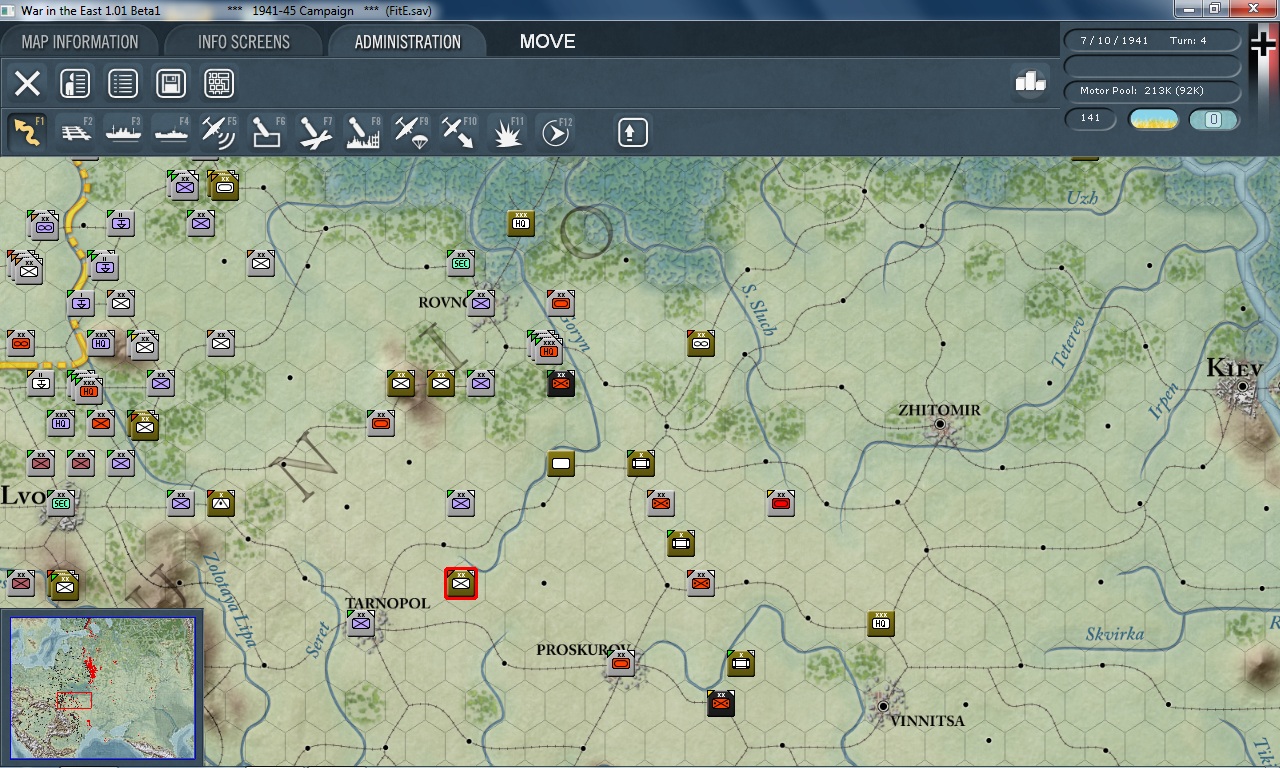Click the X exit icon in administration toolbar
This screenshot has width=1280, height=768.
coord(27,83)
